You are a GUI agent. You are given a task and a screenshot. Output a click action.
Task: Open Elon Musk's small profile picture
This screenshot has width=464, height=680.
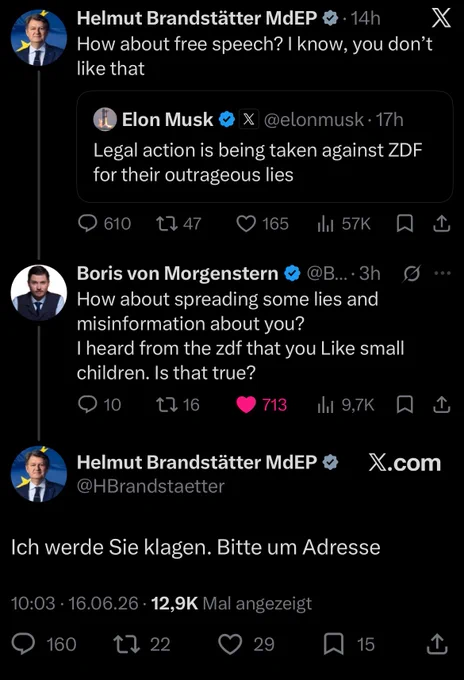105,119
